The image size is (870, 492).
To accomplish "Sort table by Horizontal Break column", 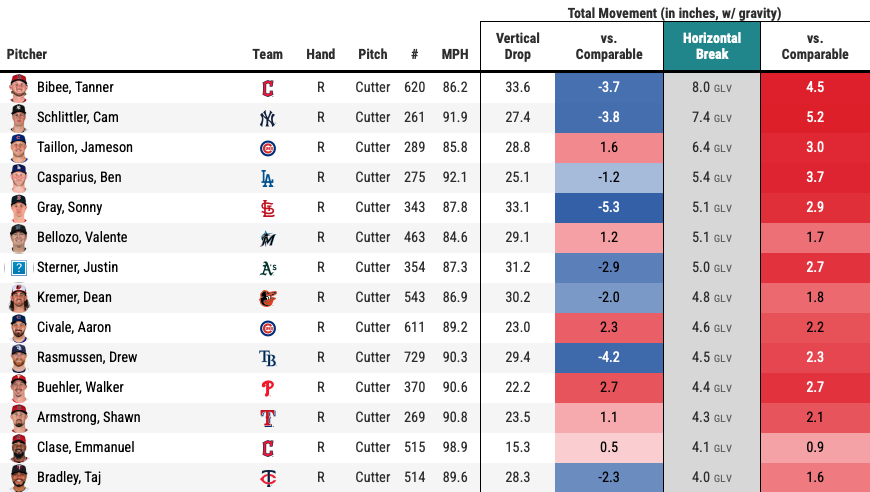I will 712,46.
